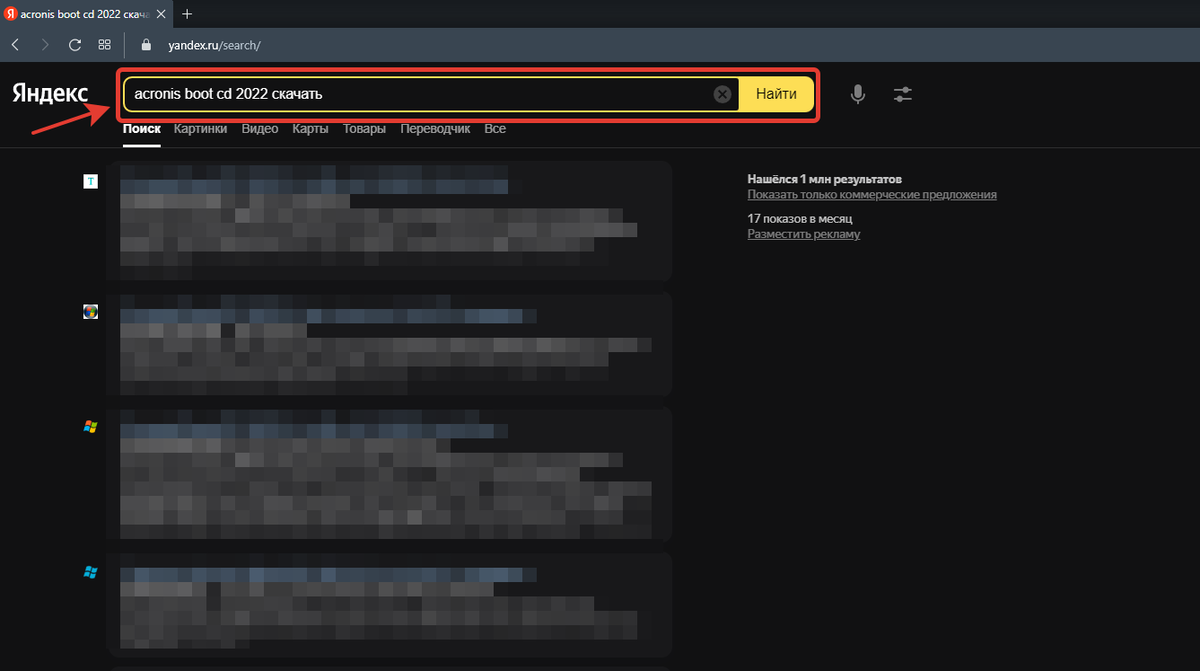Open the Карты tab
The width and height of the screenshot is (1200, 671).
pos(310,129)
